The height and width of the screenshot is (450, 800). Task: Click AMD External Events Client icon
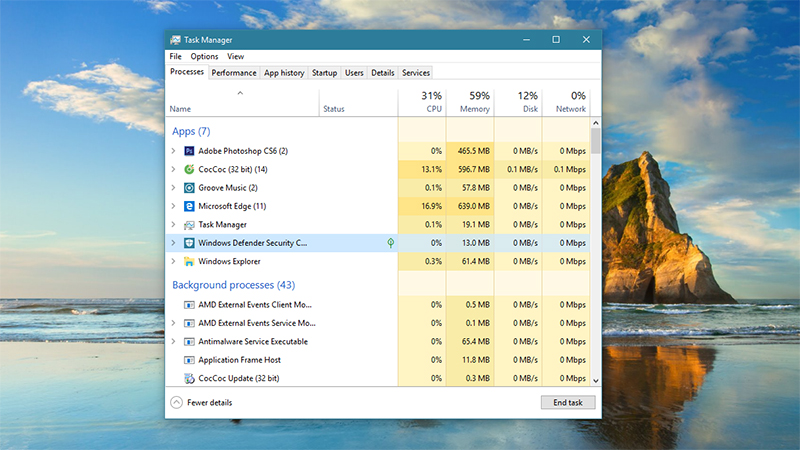189,305
